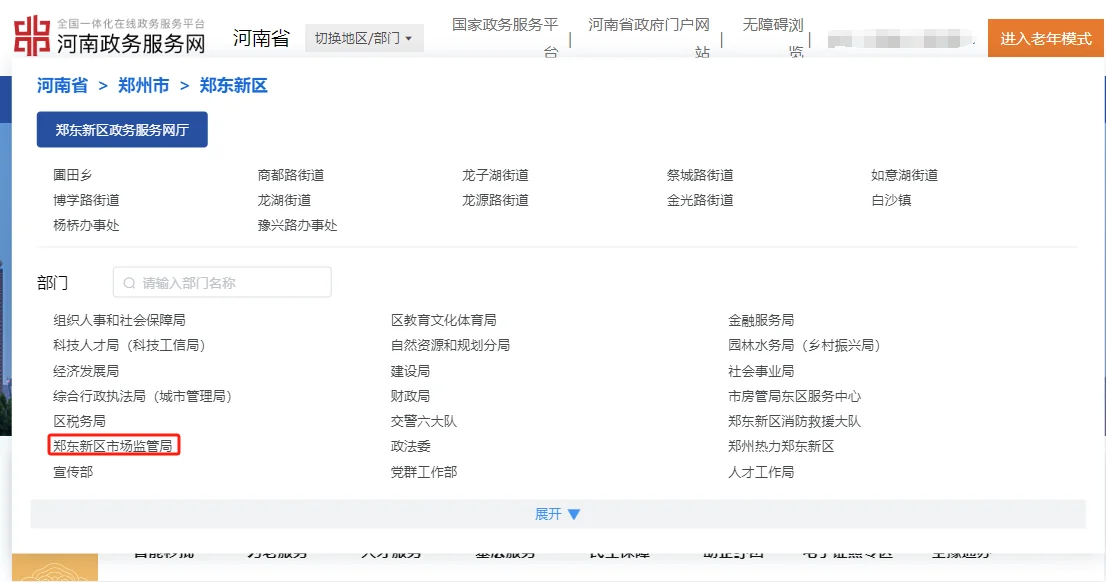Focus the 请输入部门名称 search field
1106x582 pixels.
click(222, 282)
